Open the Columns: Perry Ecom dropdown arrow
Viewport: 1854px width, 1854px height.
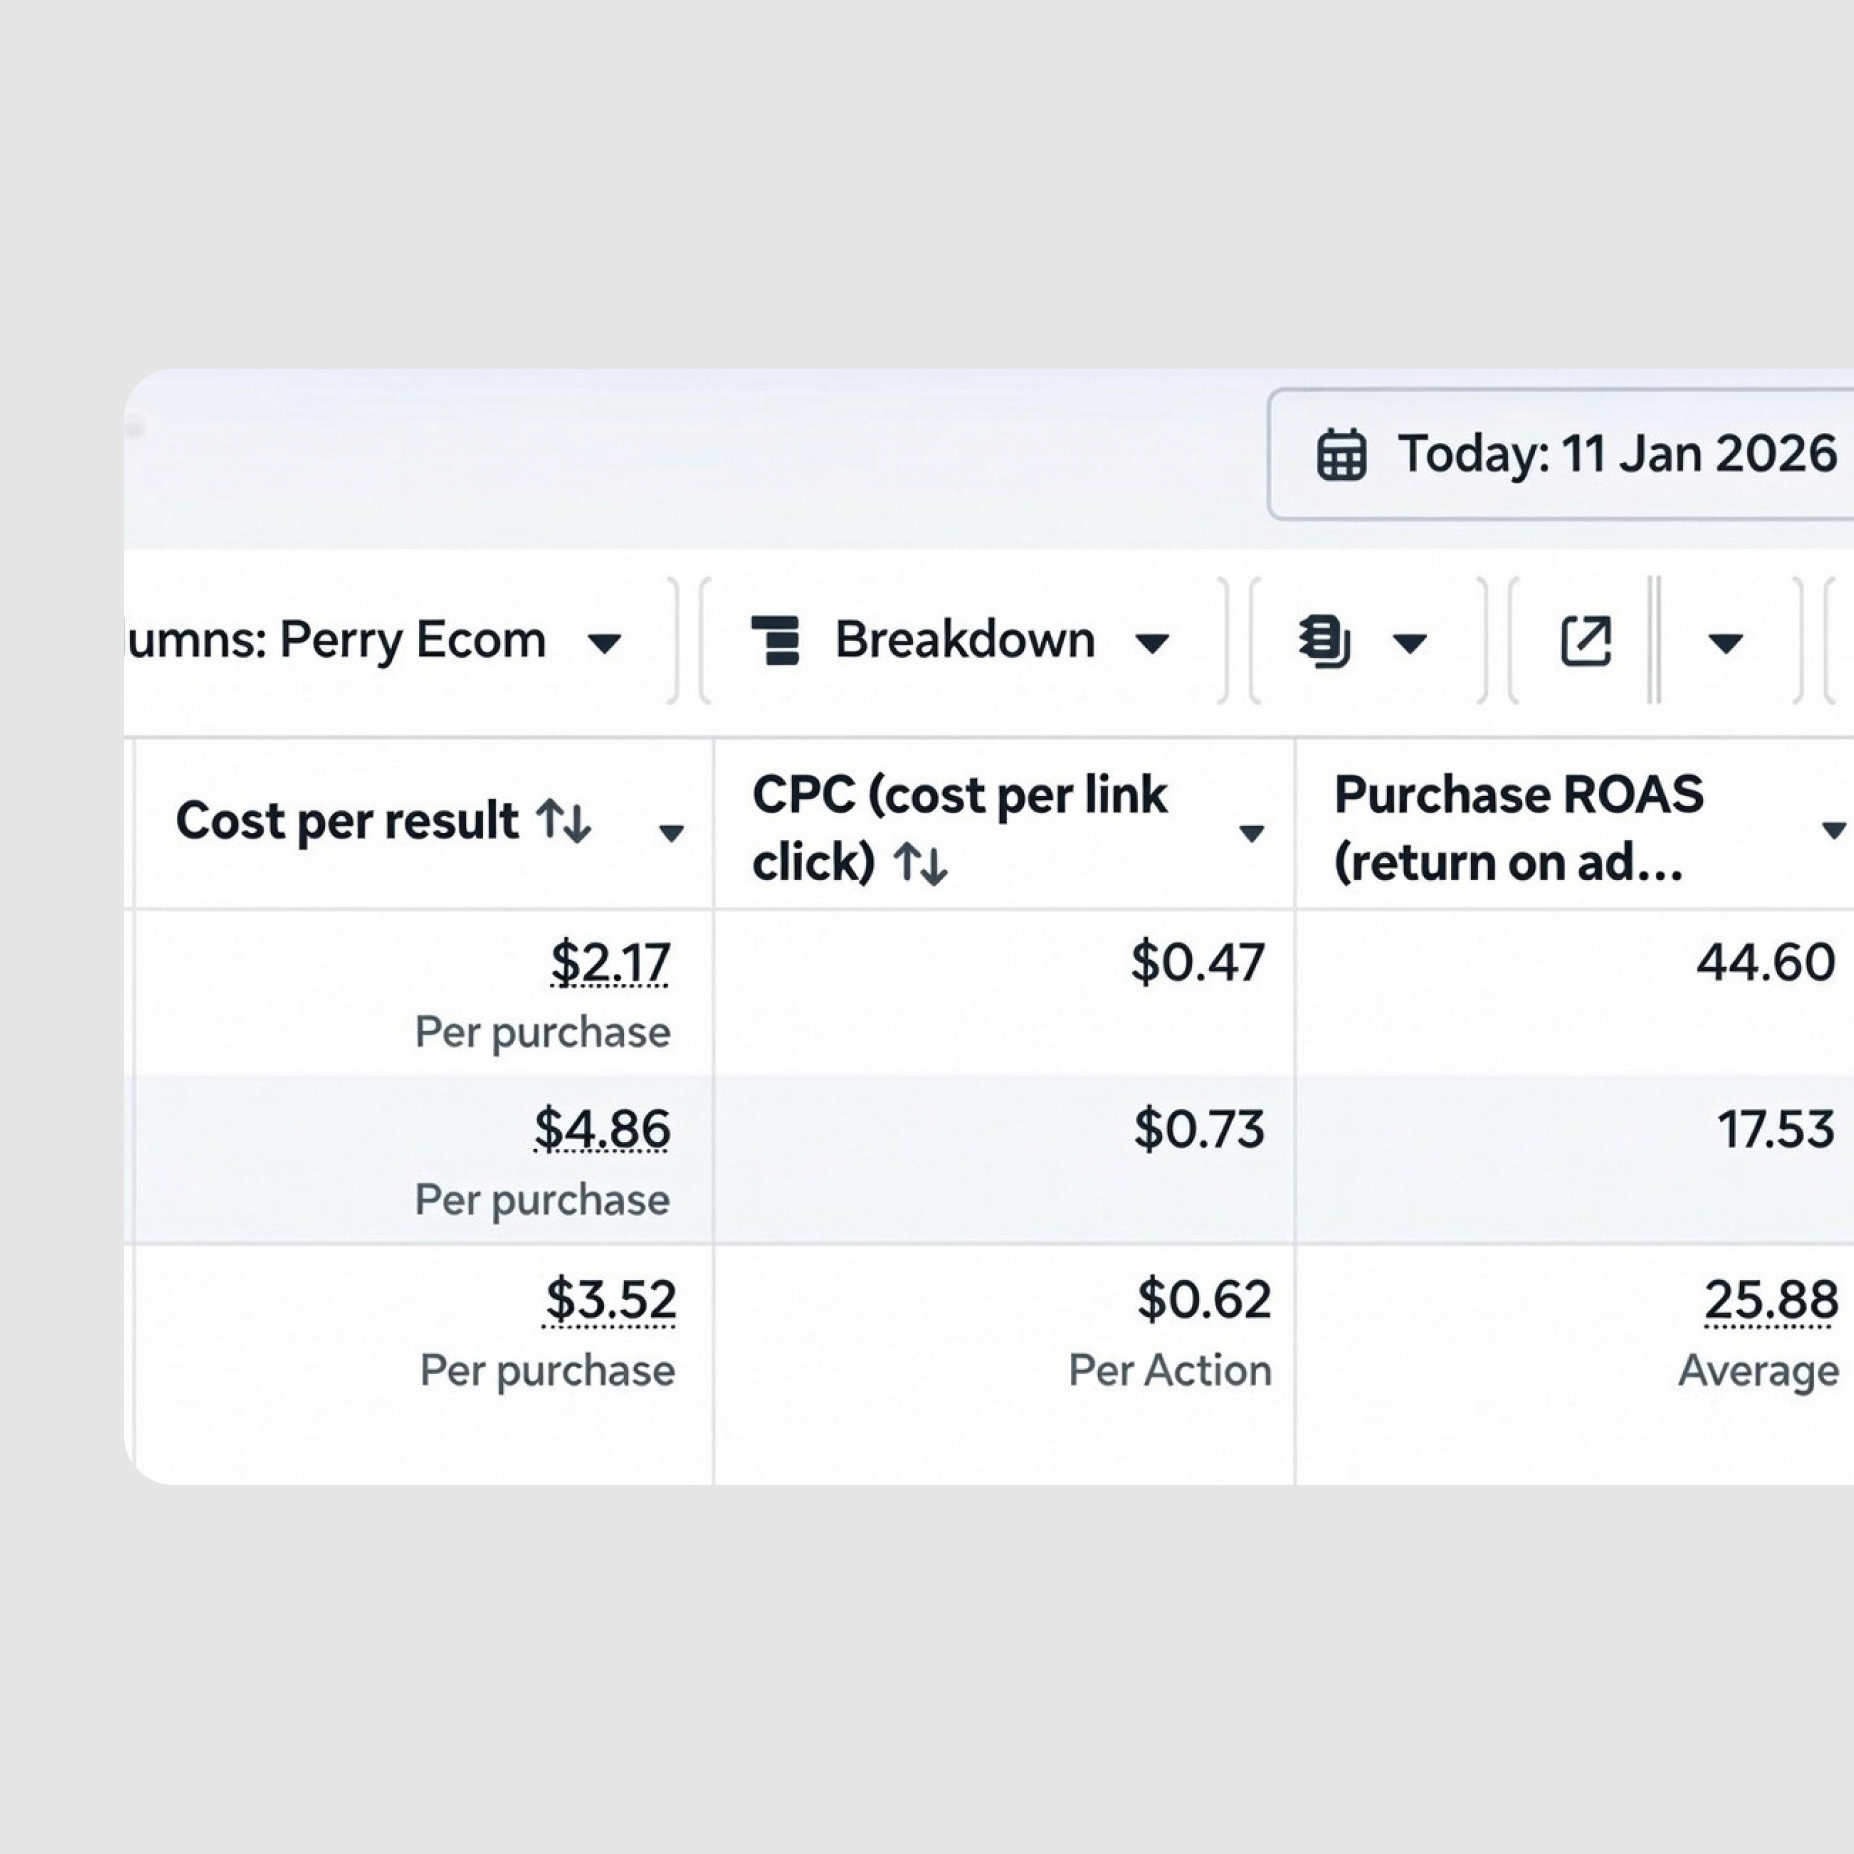click(x=604, y=643)
